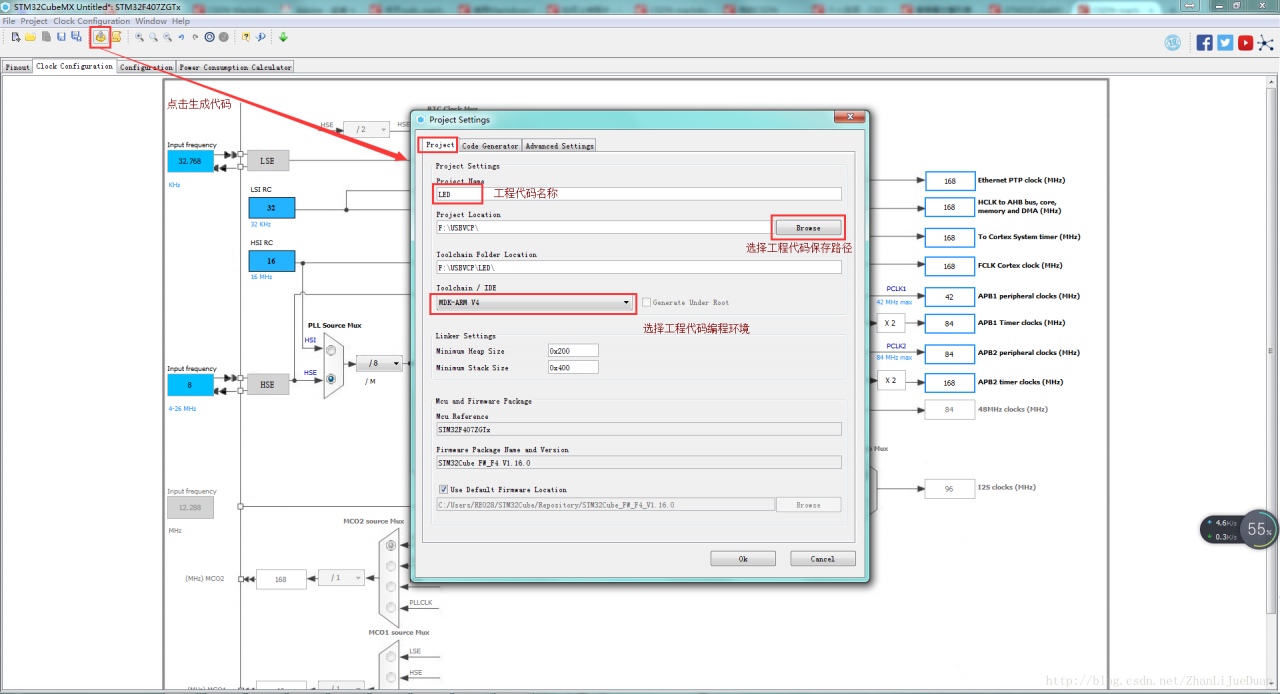Click the Project Name input field
Image resolution: width=1280 pixels, height=694 pixels.
tap(638, 194)
